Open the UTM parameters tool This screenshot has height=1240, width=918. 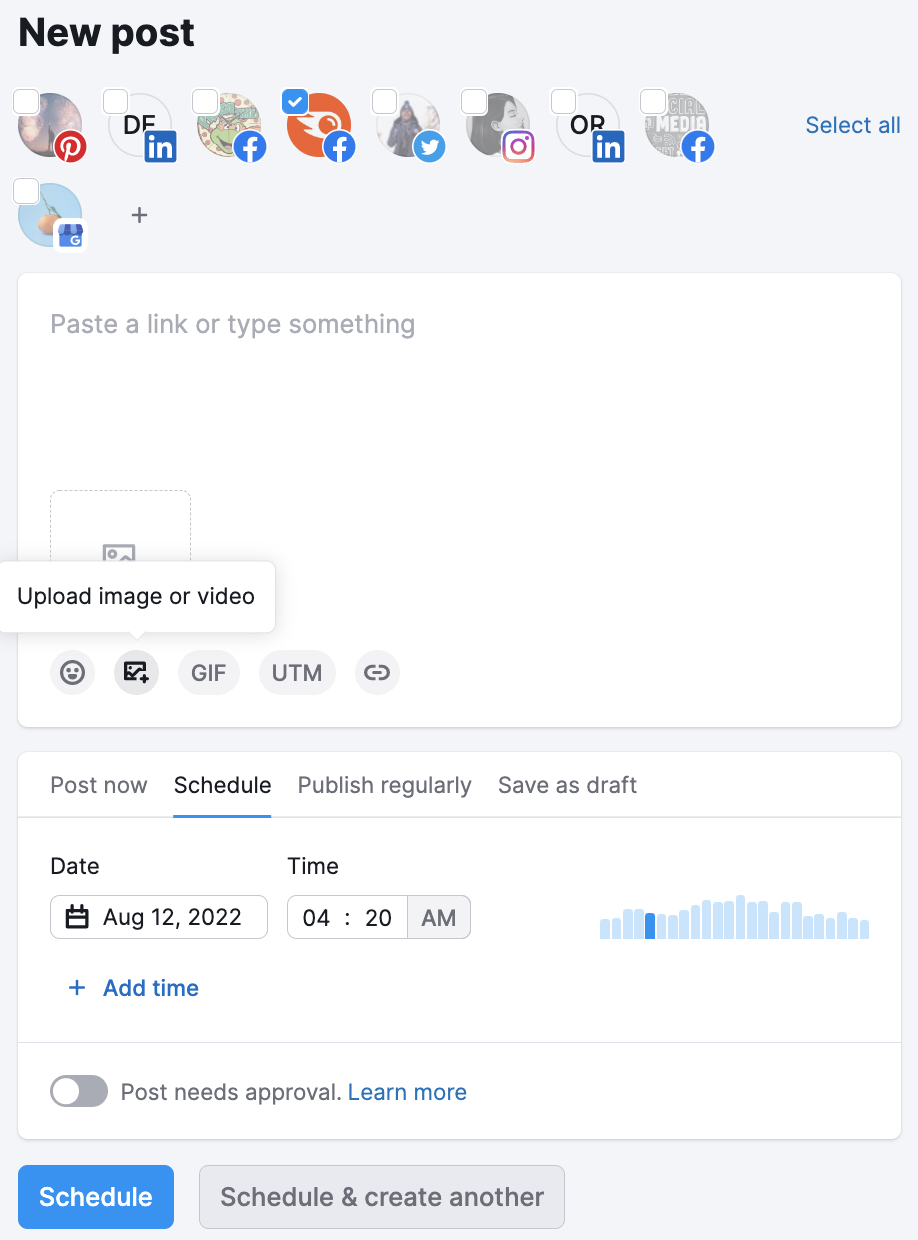297,673
